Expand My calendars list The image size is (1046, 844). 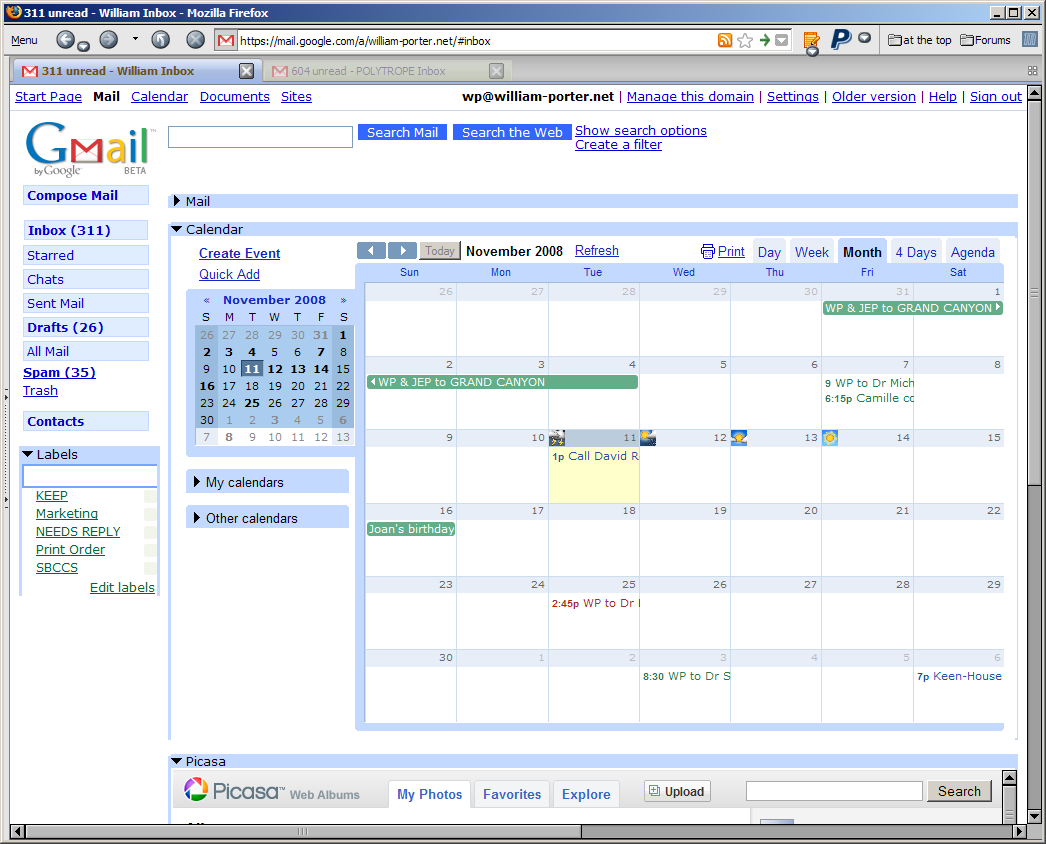click(197, 482)
